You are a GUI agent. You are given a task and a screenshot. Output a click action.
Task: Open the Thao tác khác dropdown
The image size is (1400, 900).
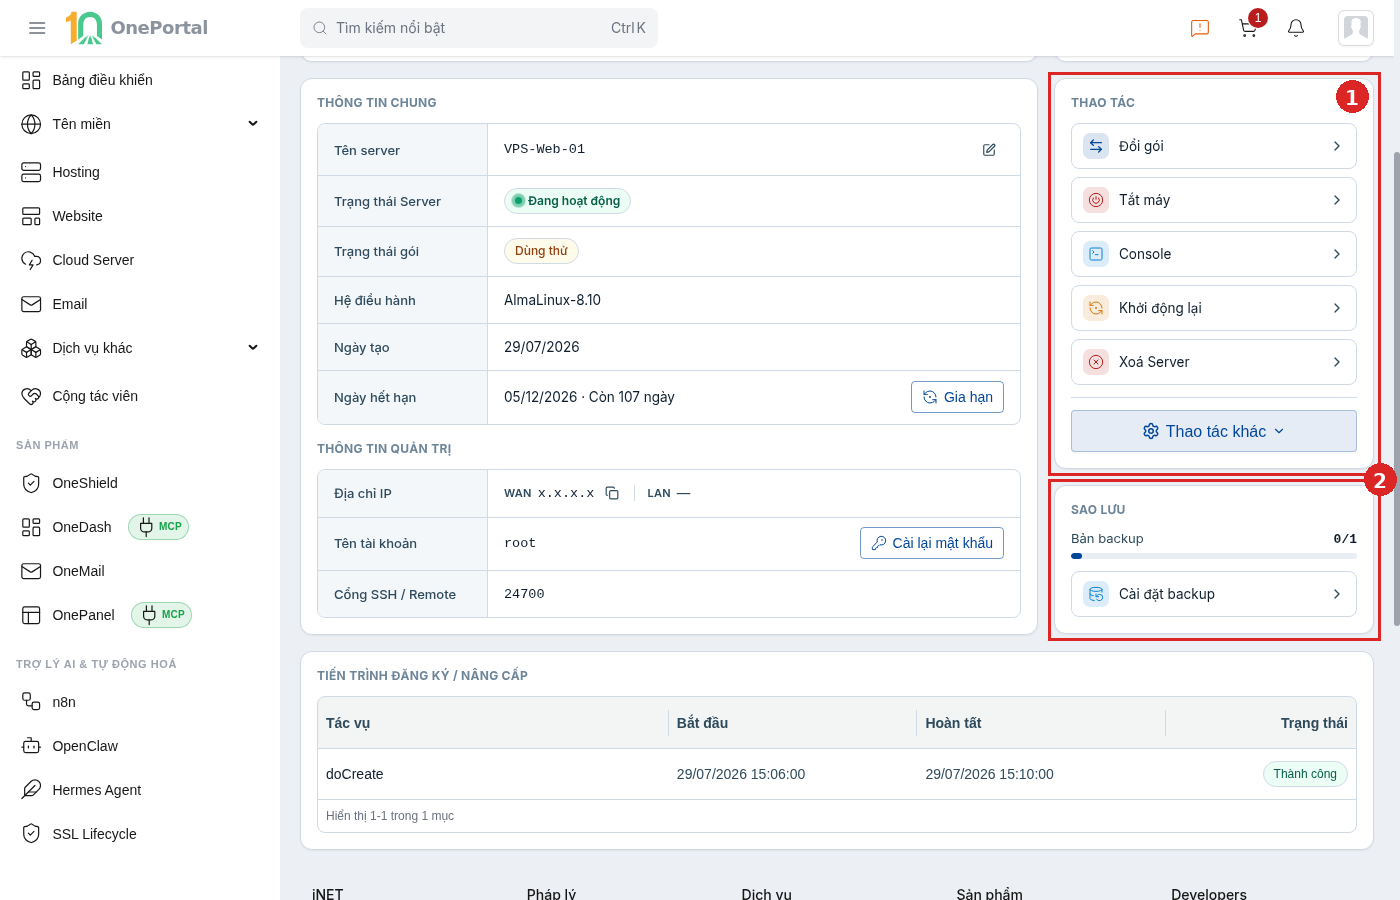coord(1214,431)
